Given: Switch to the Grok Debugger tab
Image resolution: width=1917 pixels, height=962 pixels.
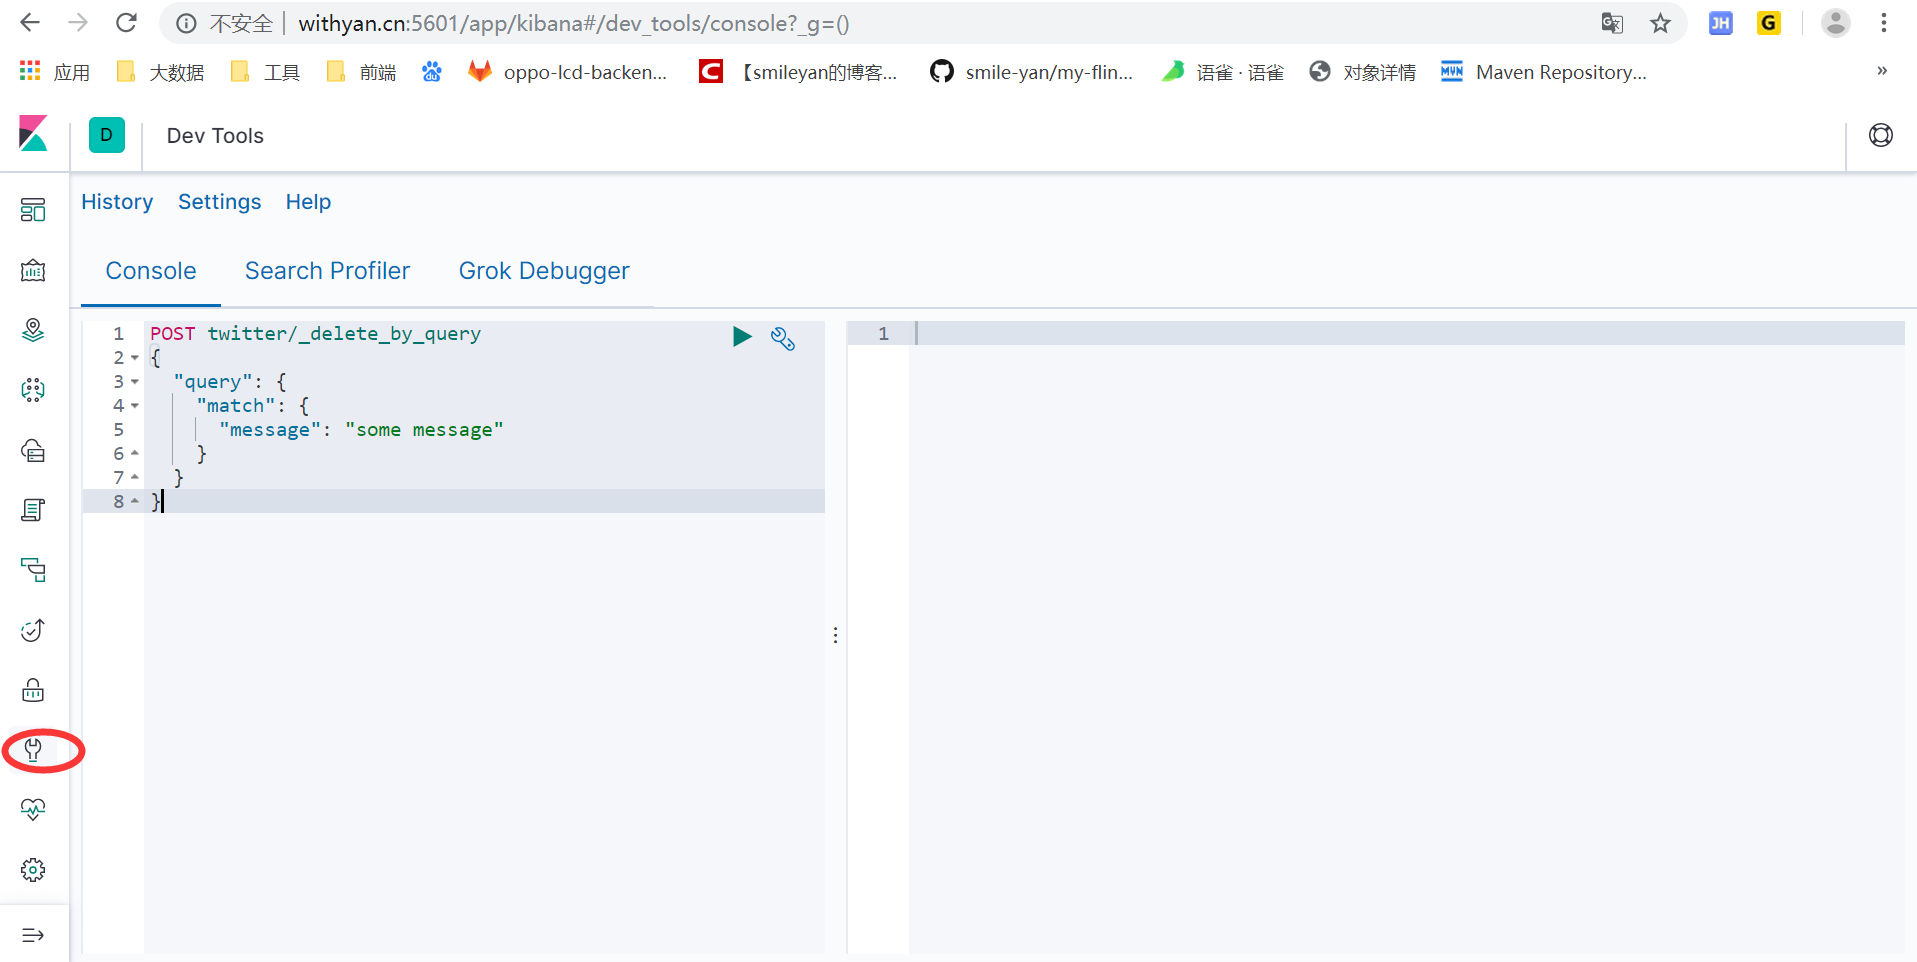Looking at the screenshot, I should point(544,271).
